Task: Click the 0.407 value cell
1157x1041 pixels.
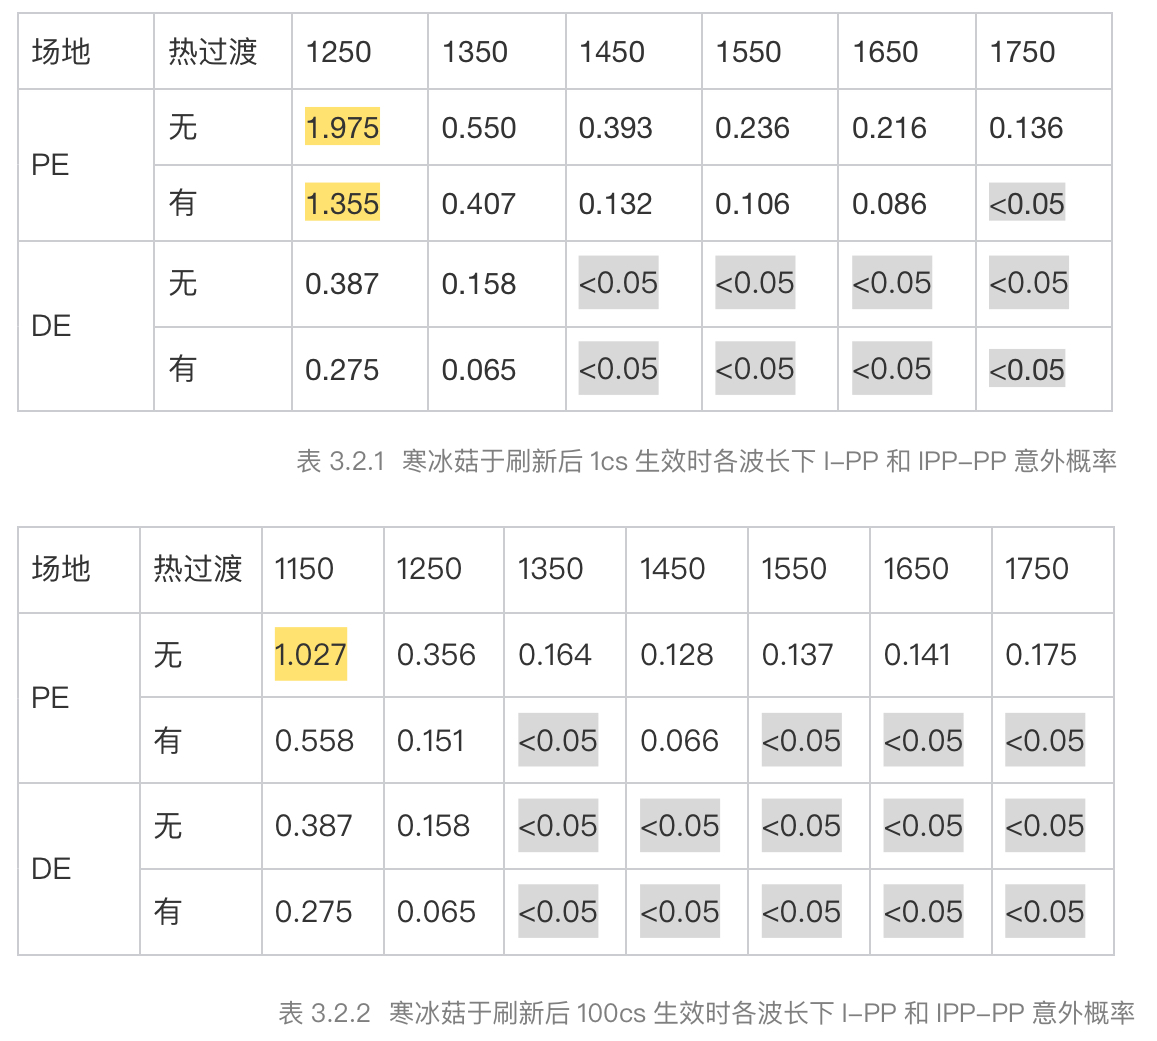Action: pyautogui.click(x=479, y=204)
